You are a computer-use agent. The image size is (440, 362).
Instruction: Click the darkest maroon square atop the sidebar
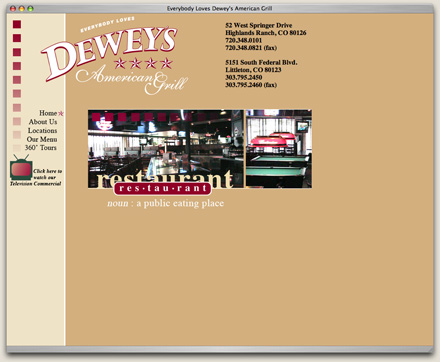click(17, 24)
